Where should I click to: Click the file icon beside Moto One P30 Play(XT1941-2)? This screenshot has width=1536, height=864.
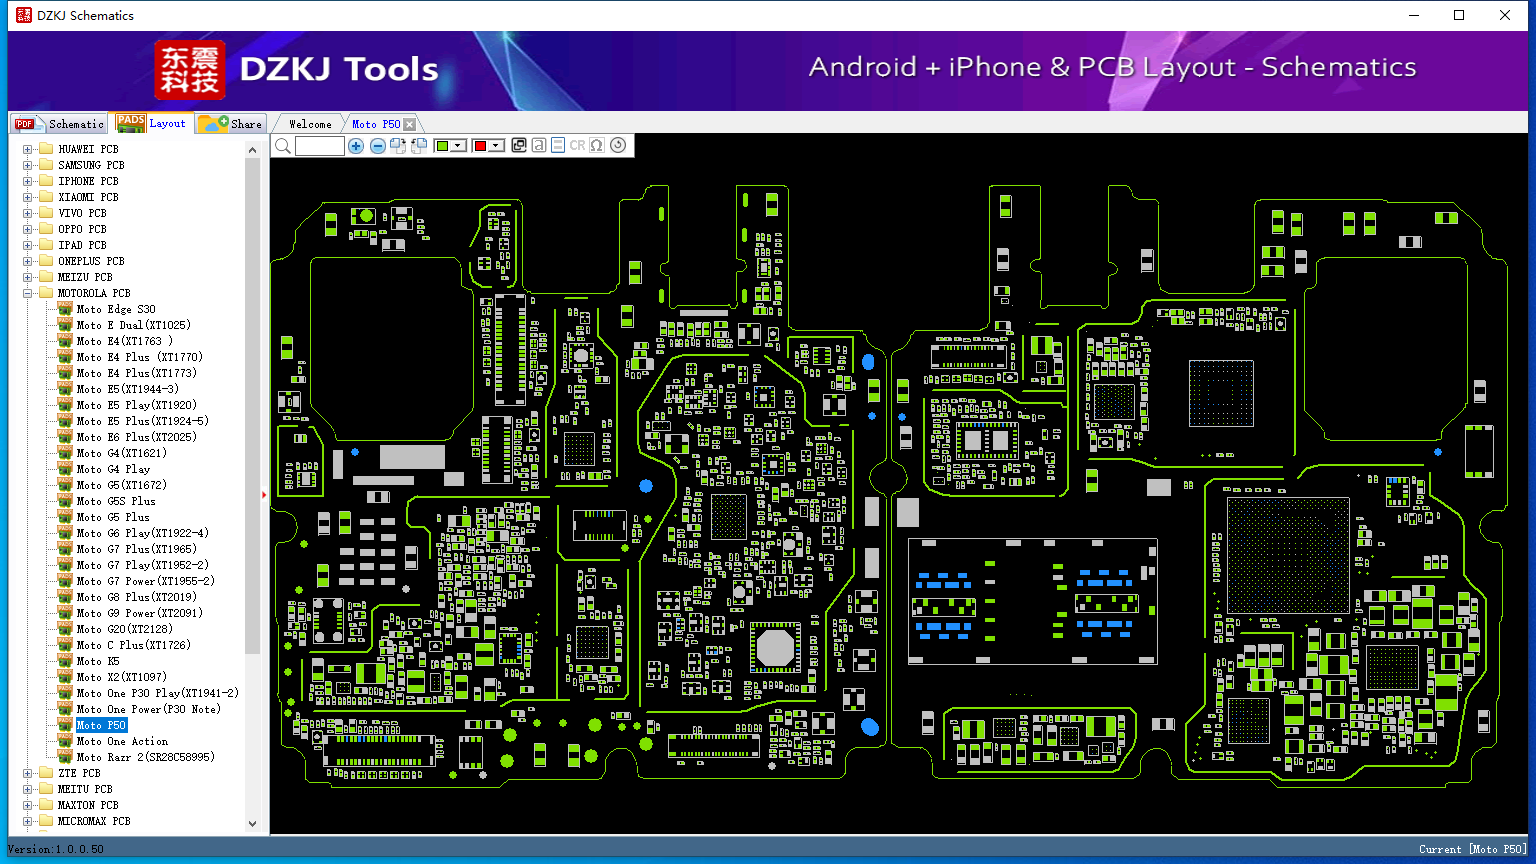(x=65, y=693)
